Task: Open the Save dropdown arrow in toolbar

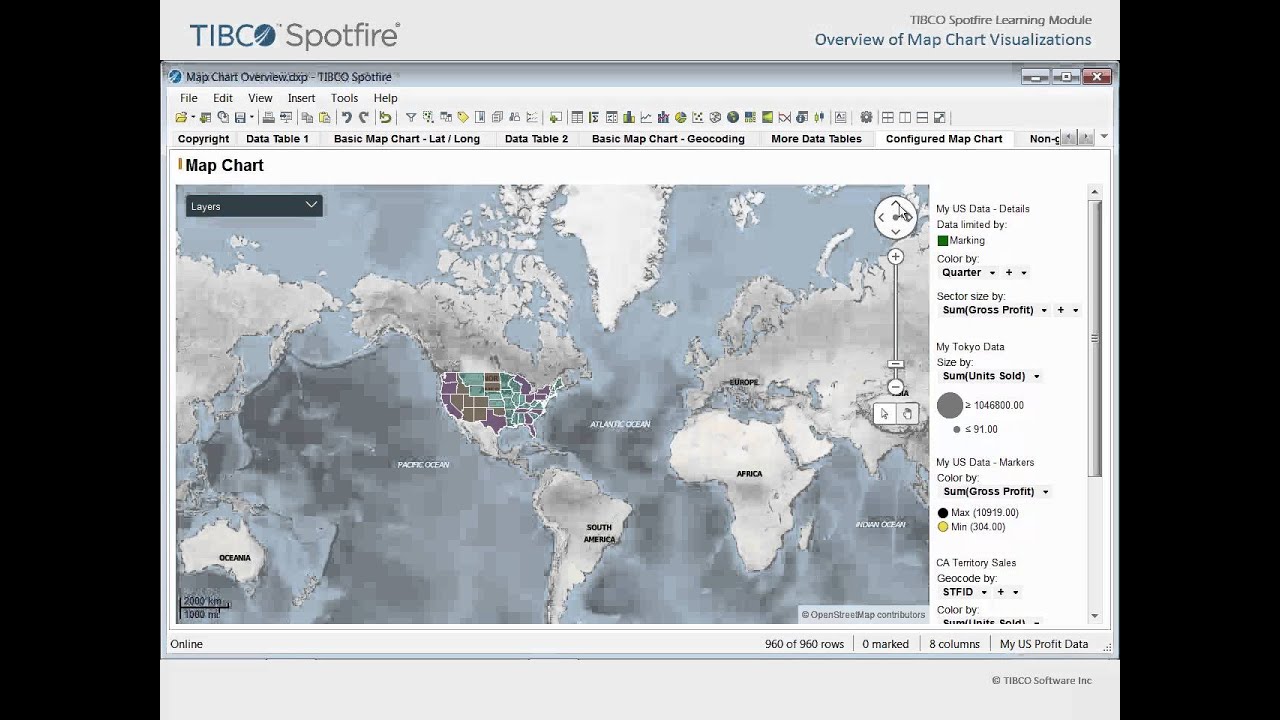Action: click(x=251, y=117)
